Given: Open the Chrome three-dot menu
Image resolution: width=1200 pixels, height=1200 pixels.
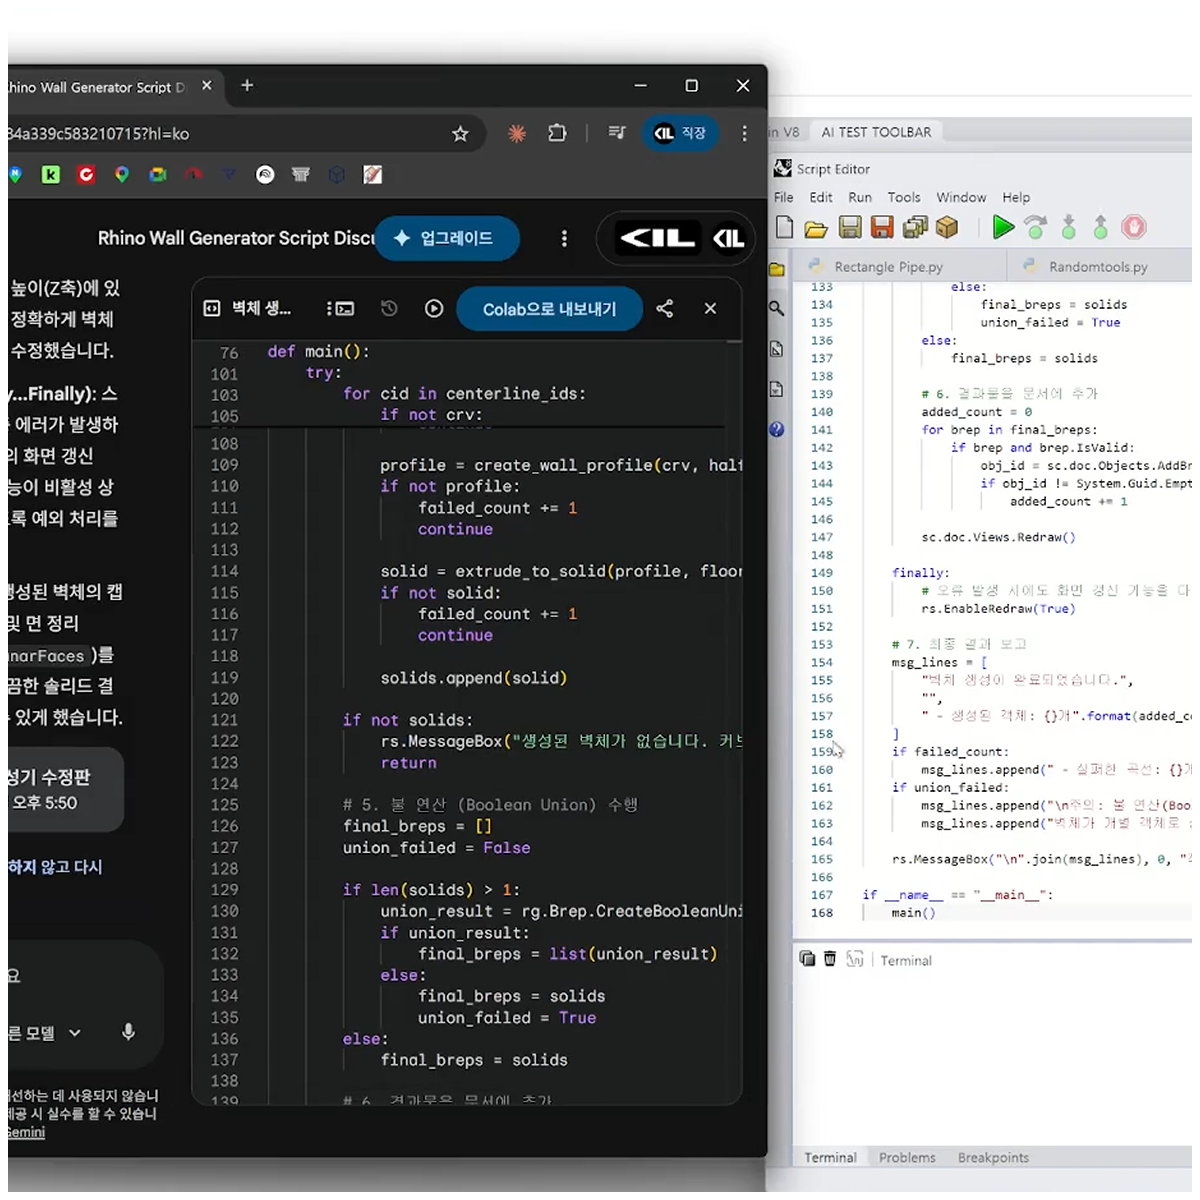Looking at the screenshot, I should tap(744, 133).
